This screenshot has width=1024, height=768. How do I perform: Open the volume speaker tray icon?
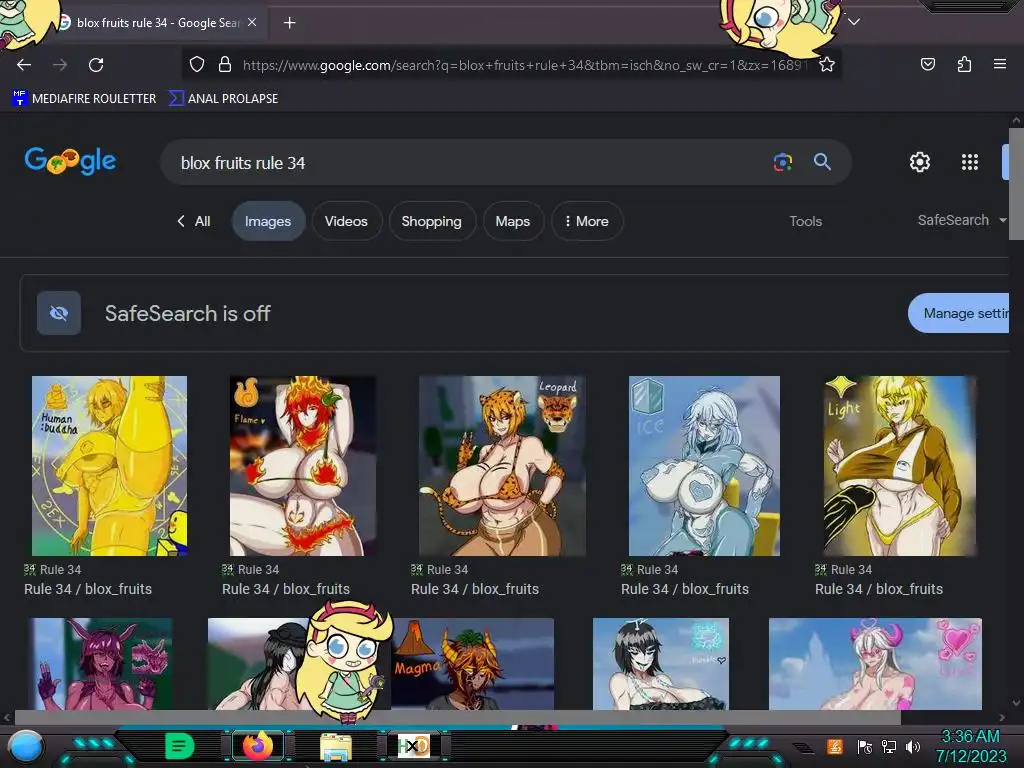912,746
